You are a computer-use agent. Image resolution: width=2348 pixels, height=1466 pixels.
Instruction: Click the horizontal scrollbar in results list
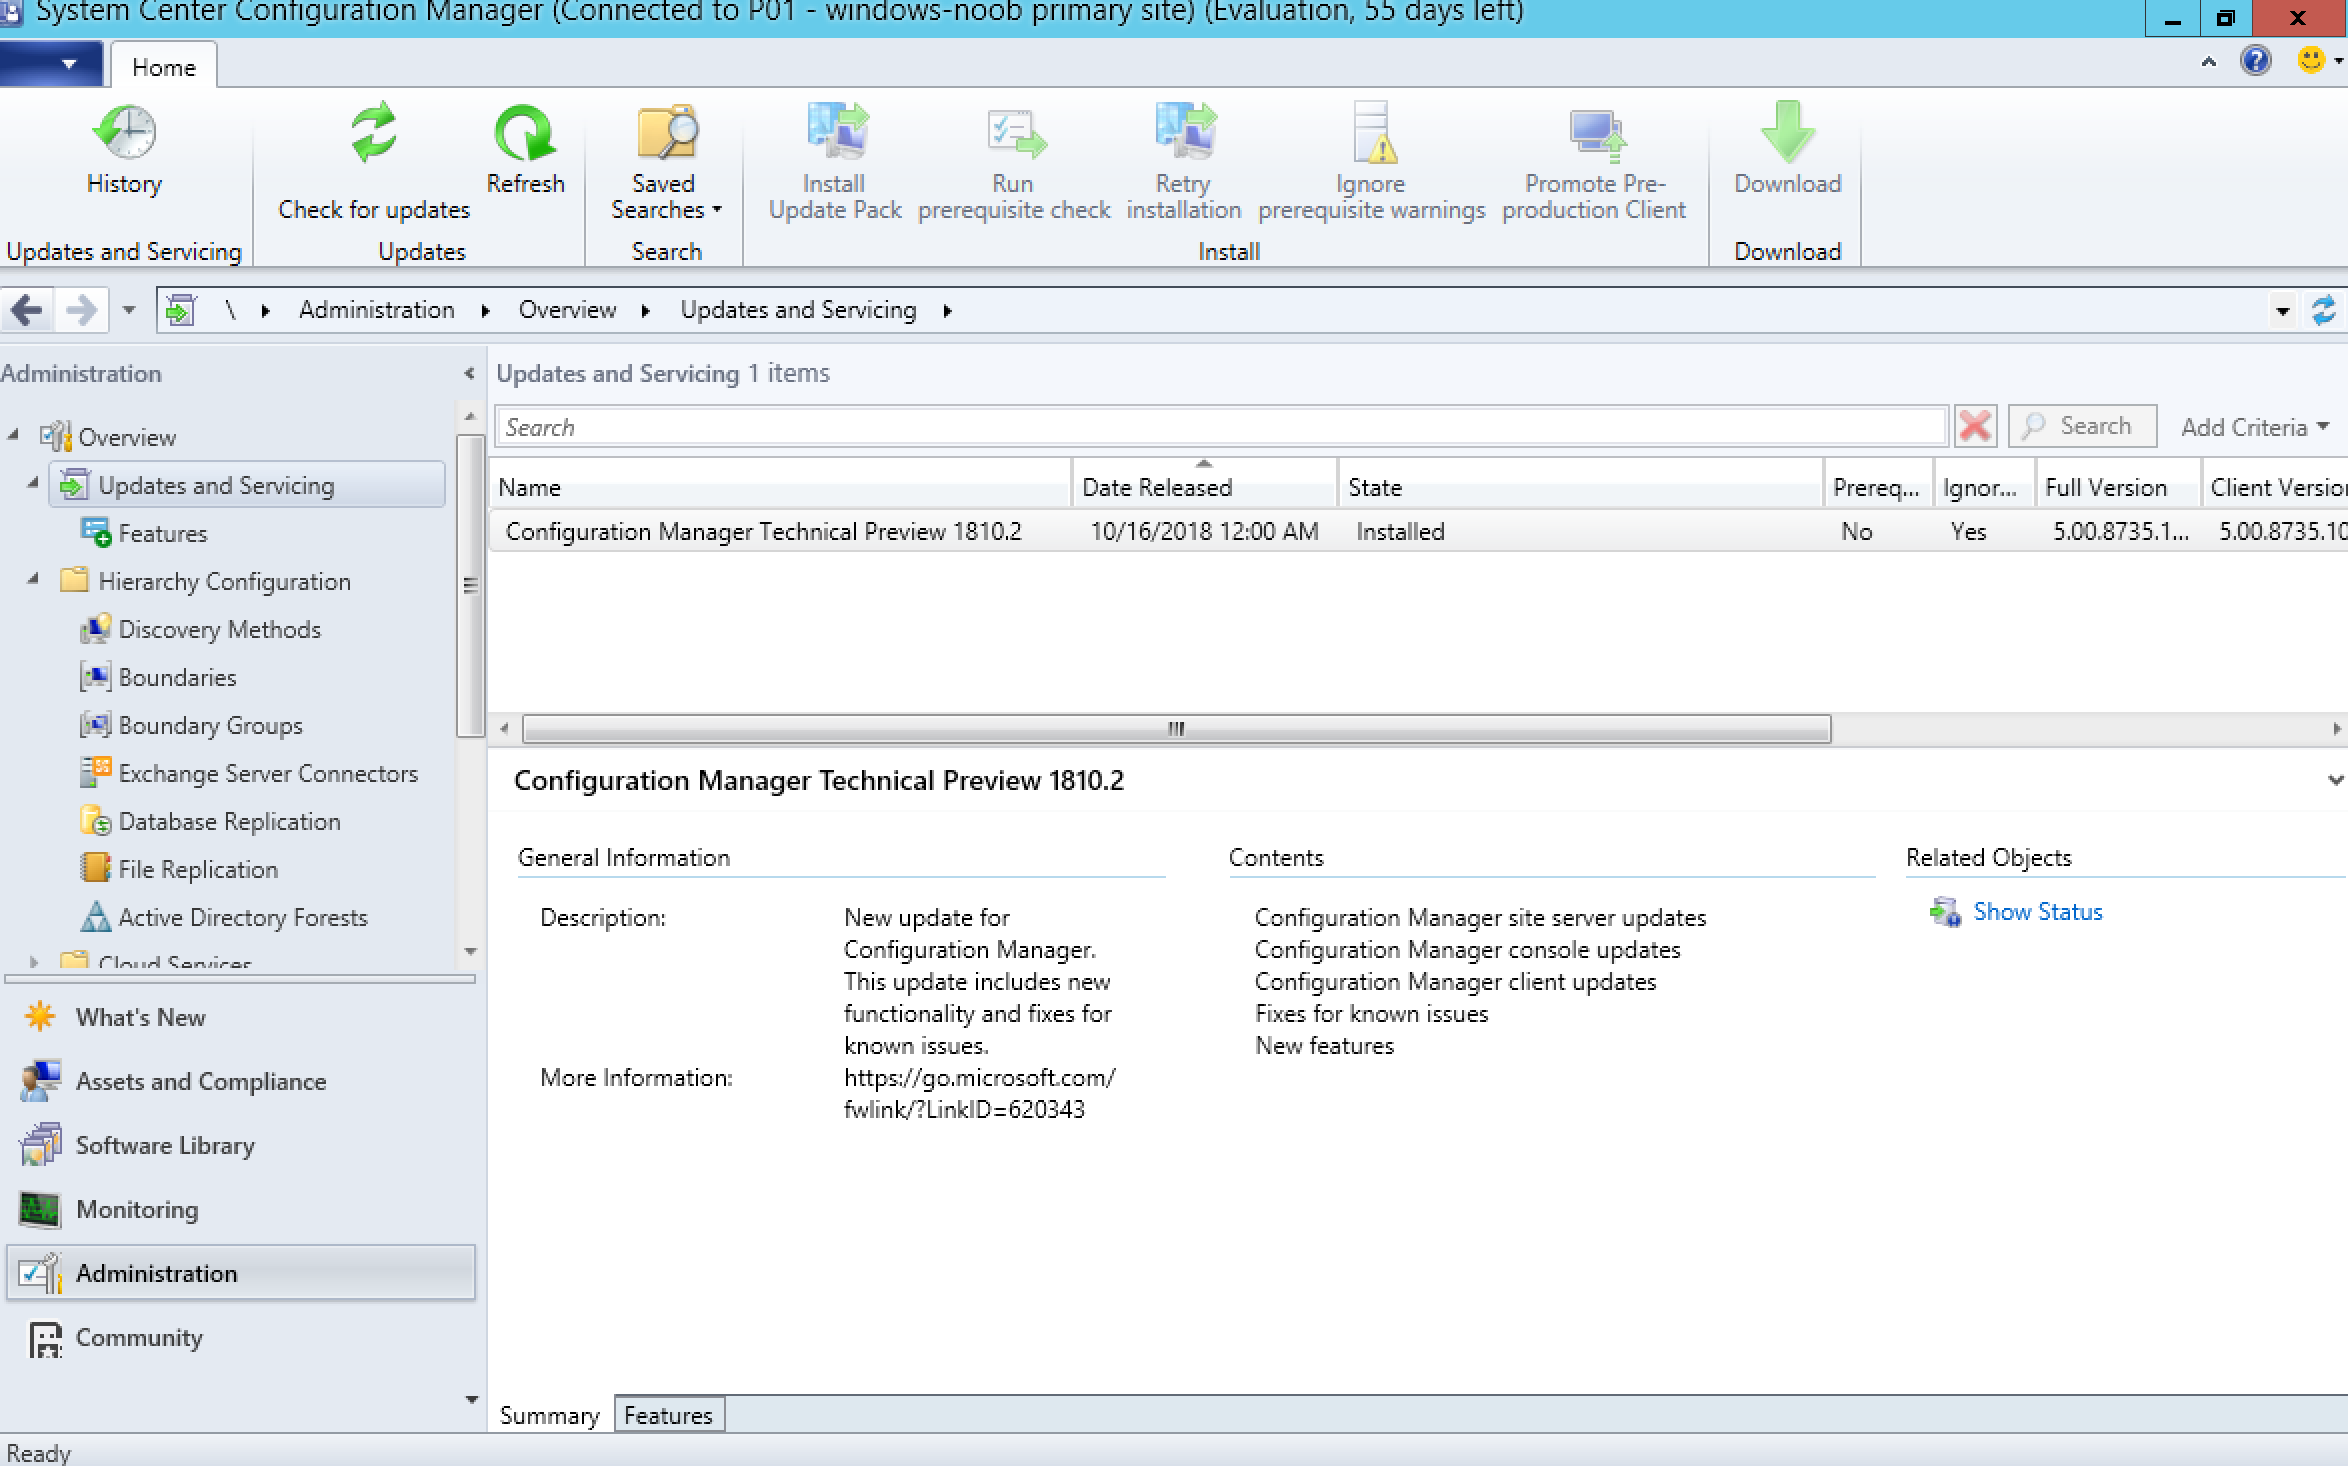(1176, 729)
